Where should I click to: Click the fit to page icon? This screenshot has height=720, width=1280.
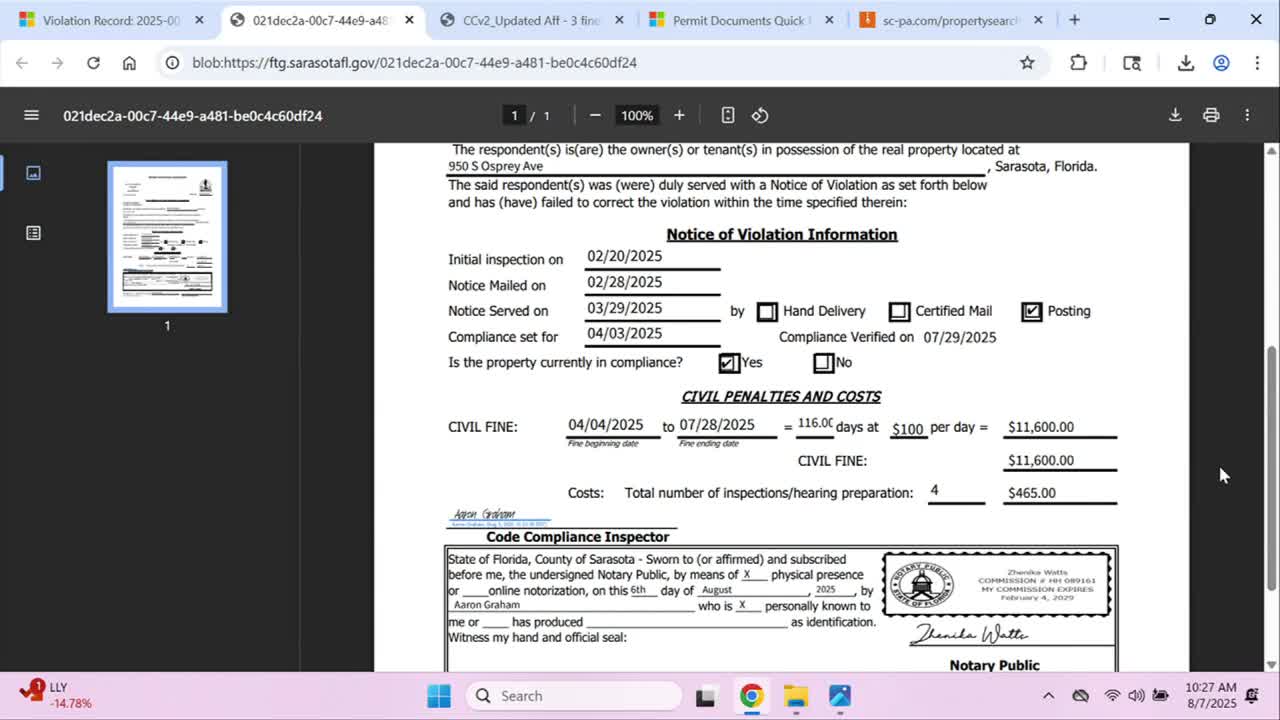click(x=728, y=115)
